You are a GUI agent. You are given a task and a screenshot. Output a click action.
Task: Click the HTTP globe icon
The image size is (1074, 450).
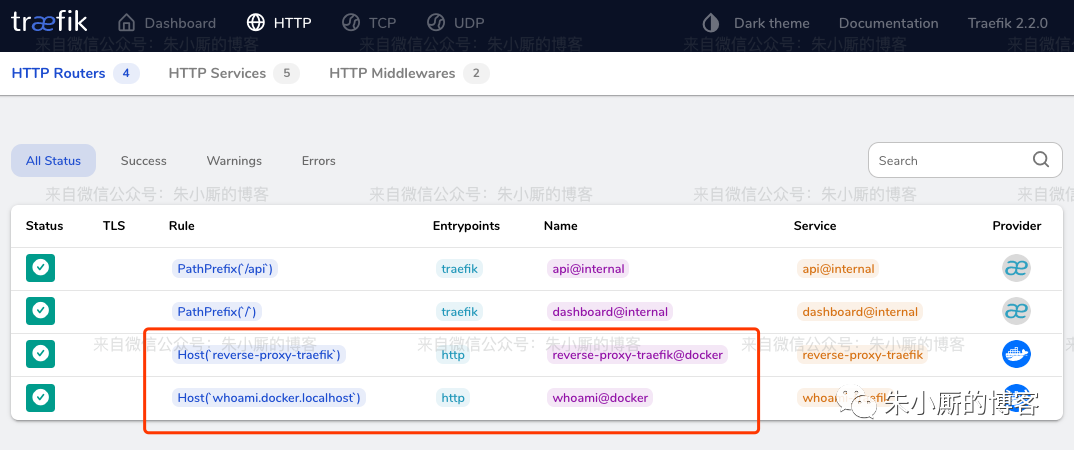[x=255, y=23]
